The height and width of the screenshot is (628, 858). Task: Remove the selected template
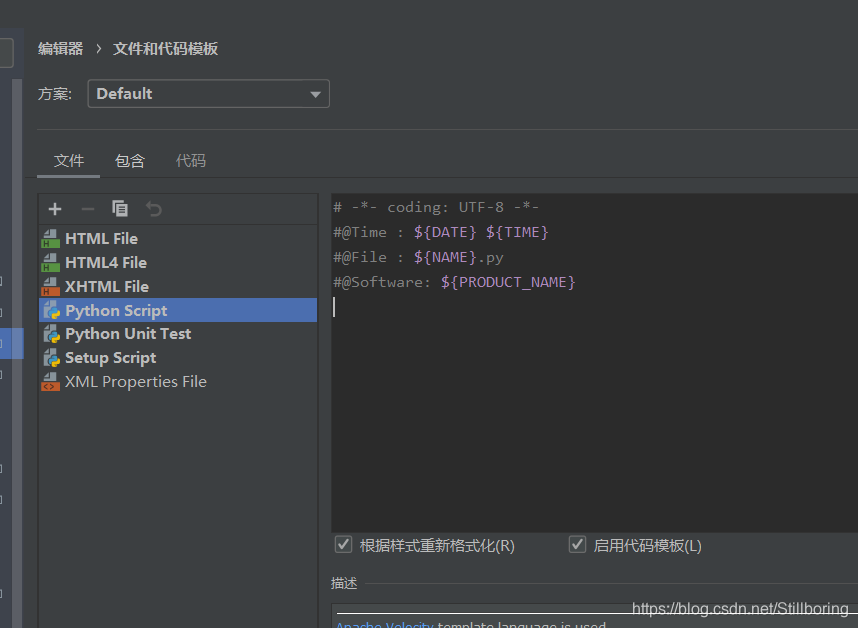point(87,208)
